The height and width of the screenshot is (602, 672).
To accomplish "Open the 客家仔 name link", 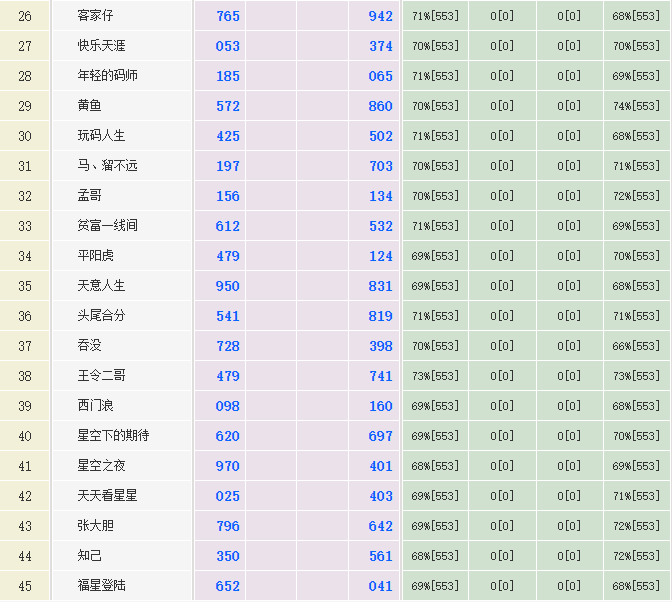I will click(96, 16).
